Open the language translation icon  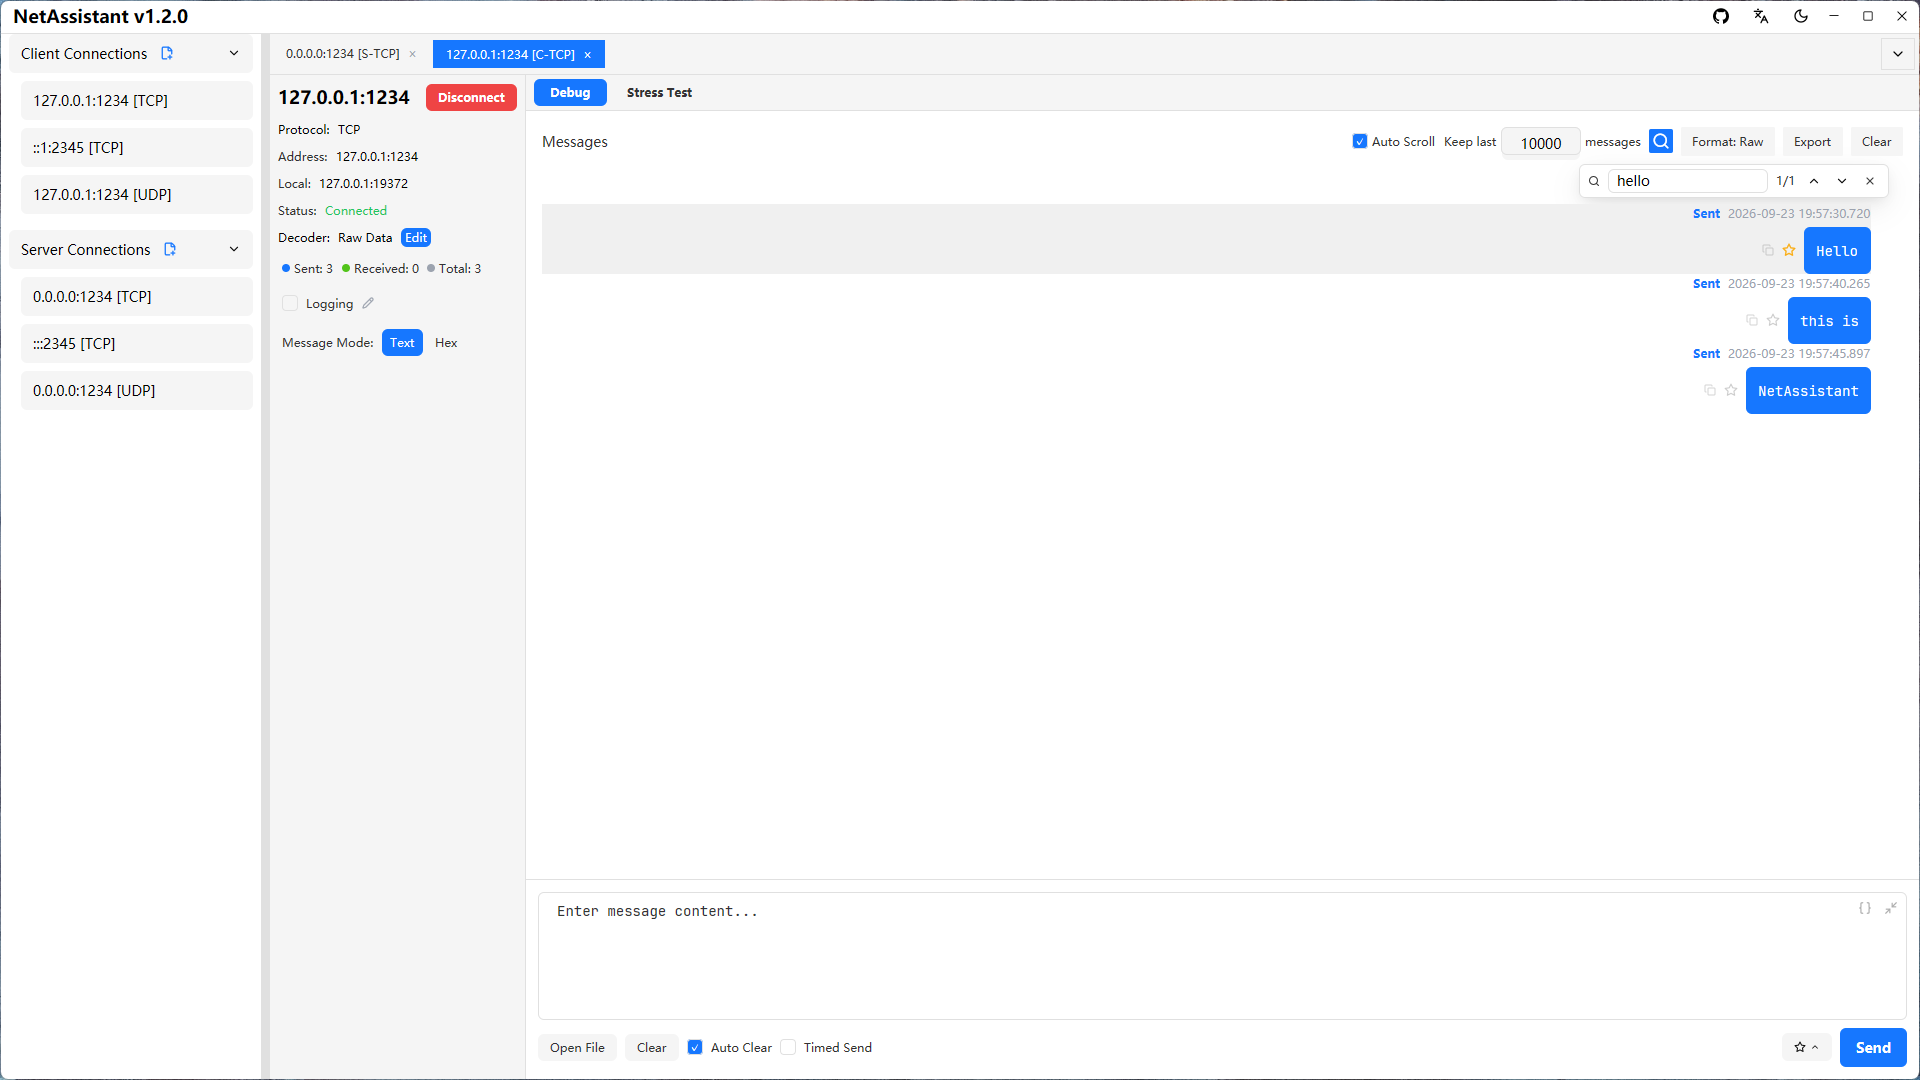1761,16
